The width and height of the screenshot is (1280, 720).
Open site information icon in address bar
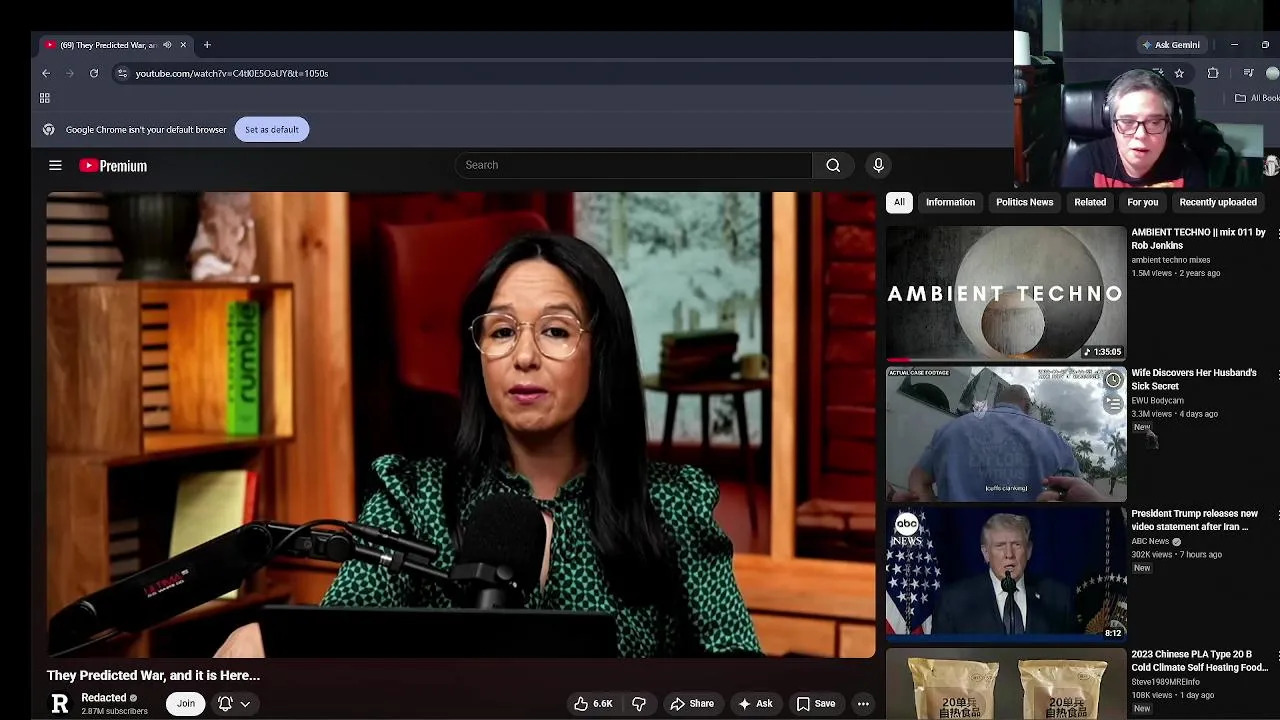point(122,73)
